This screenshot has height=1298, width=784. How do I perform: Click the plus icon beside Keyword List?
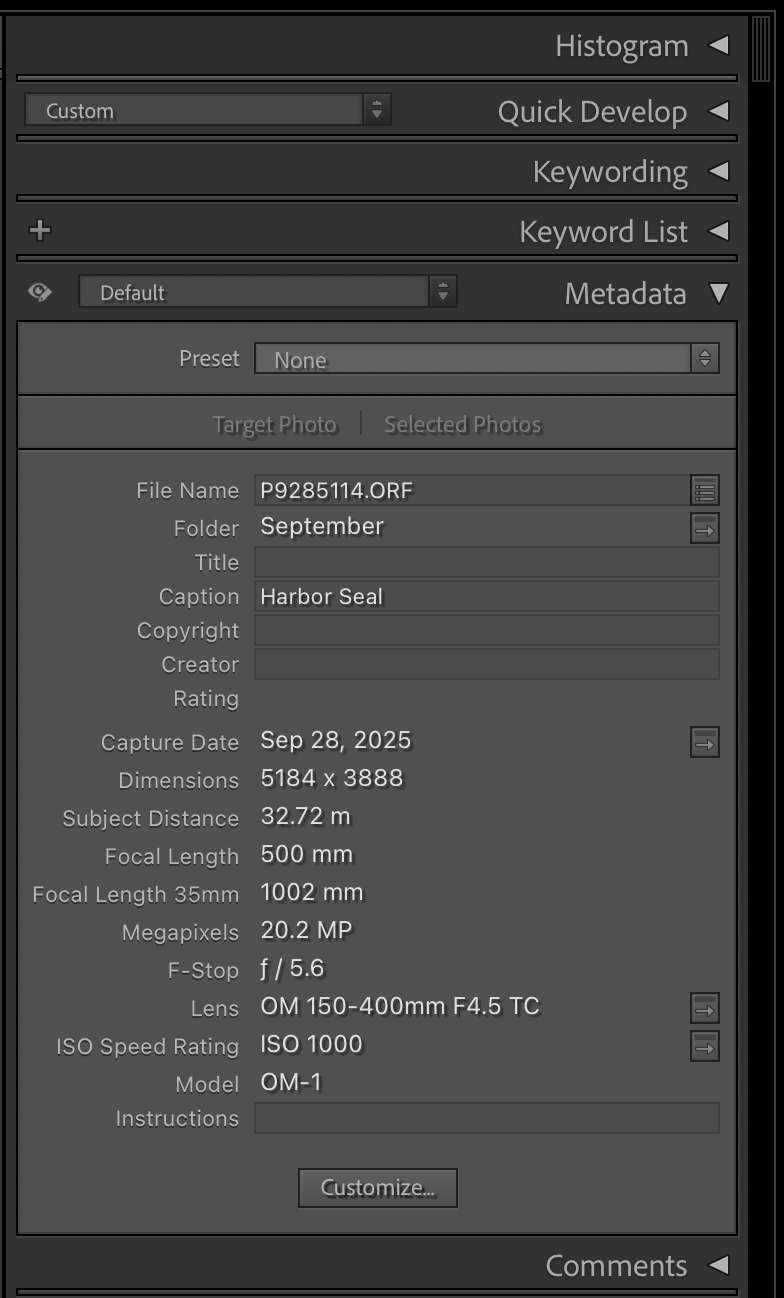coord(39,231)
